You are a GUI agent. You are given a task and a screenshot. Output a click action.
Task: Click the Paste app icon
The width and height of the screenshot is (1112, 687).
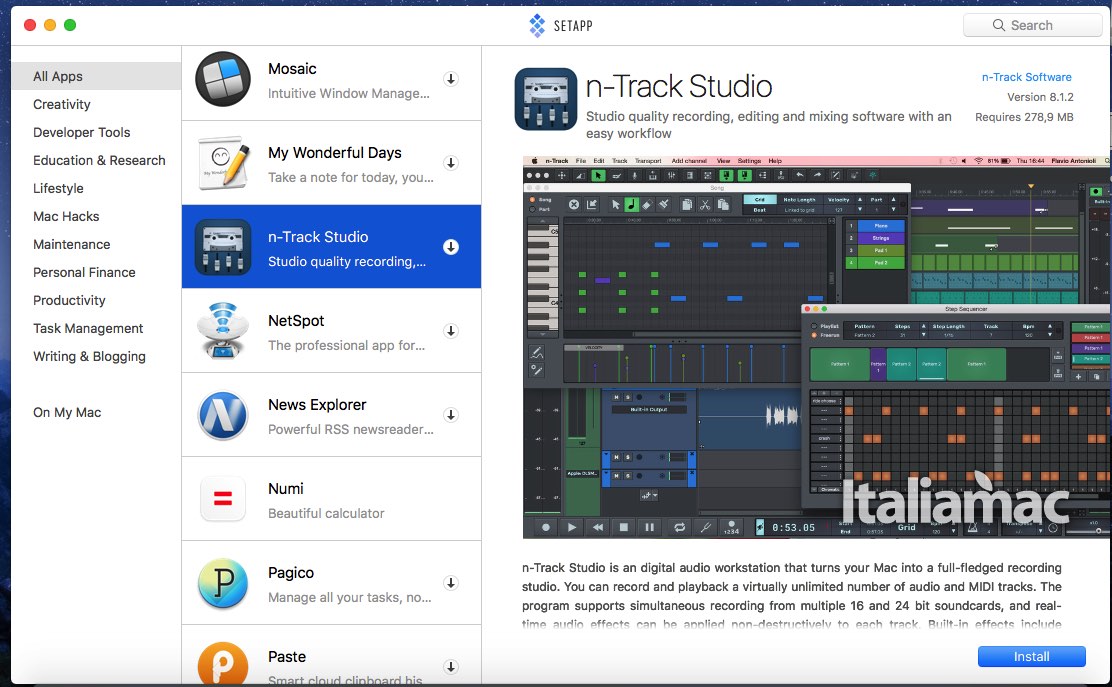pyautogui.click(x=223, y=664)
